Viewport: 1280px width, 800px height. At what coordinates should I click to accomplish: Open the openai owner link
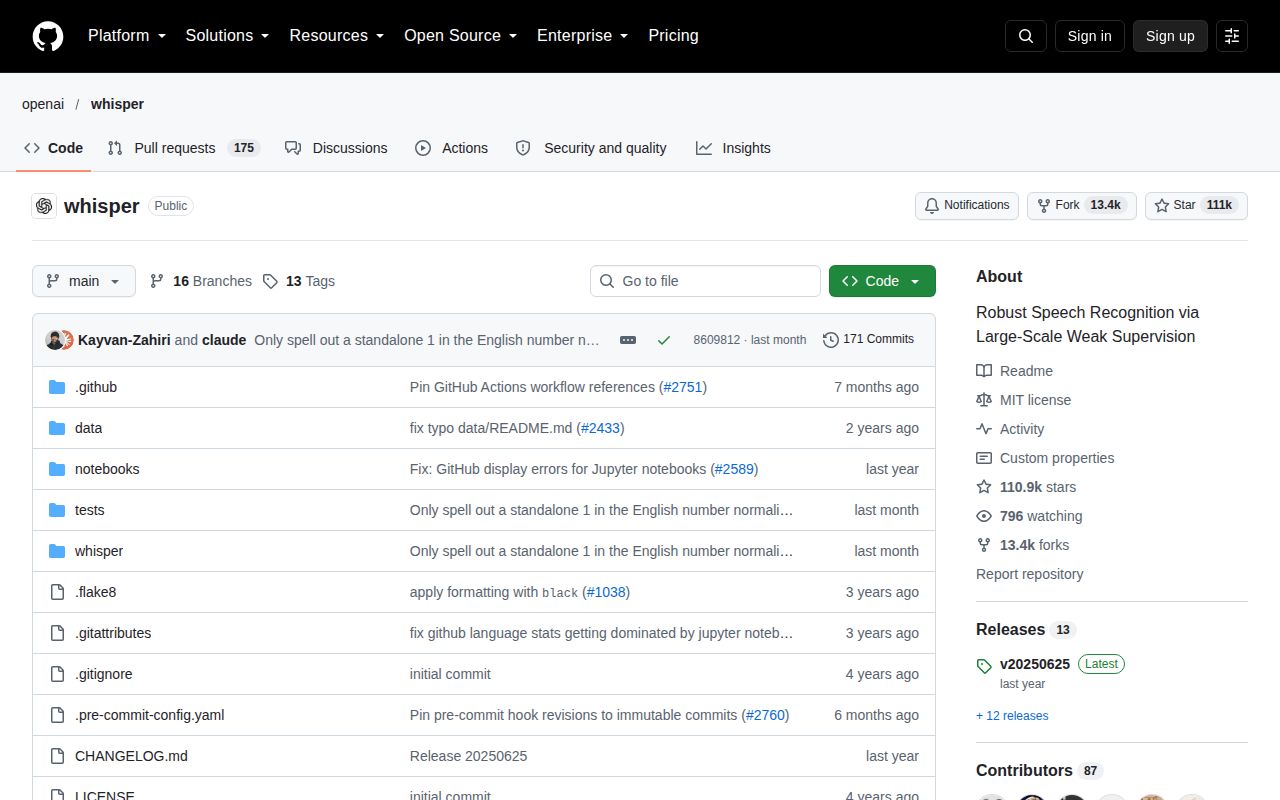pyautogui.click(x=43, y=104)
